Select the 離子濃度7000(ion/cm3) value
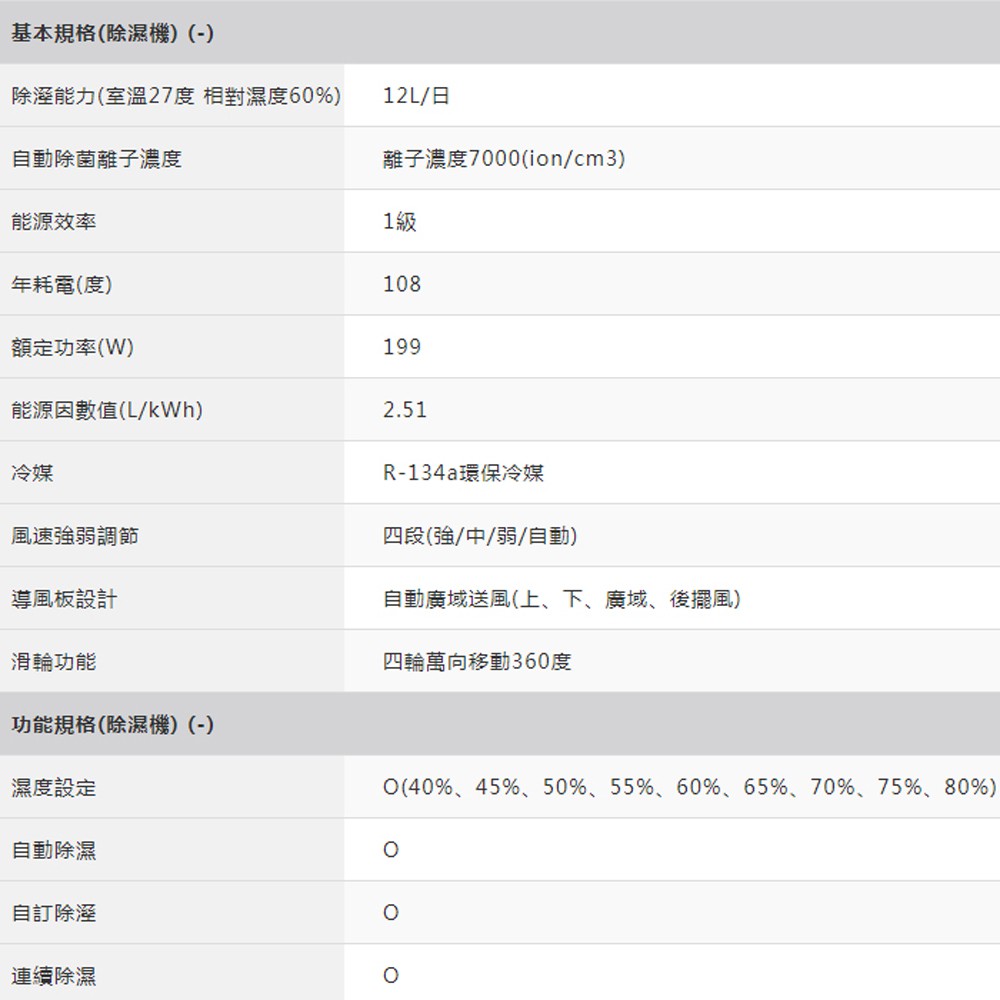Viewport: 1000px width, 1000px height. 504,159
